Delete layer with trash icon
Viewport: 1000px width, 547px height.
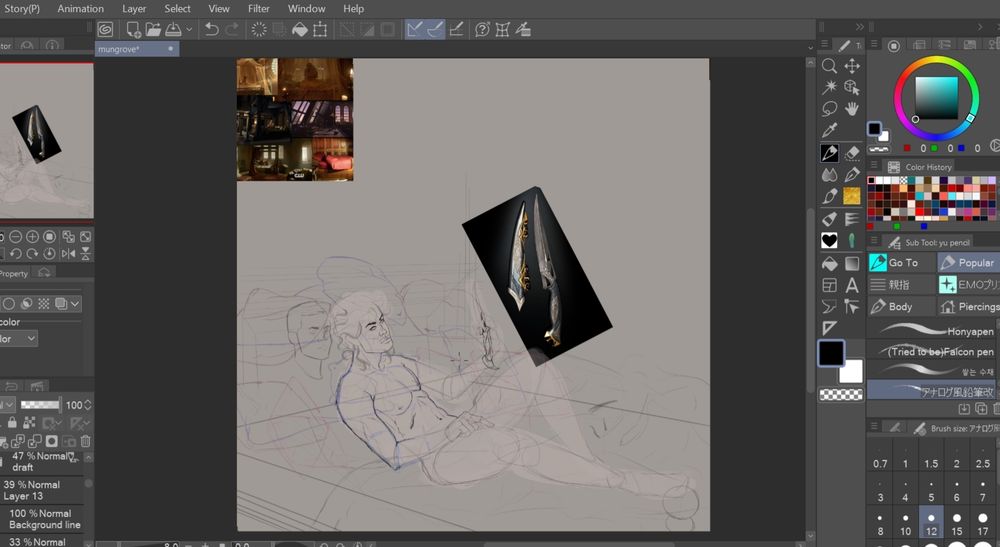85,441
